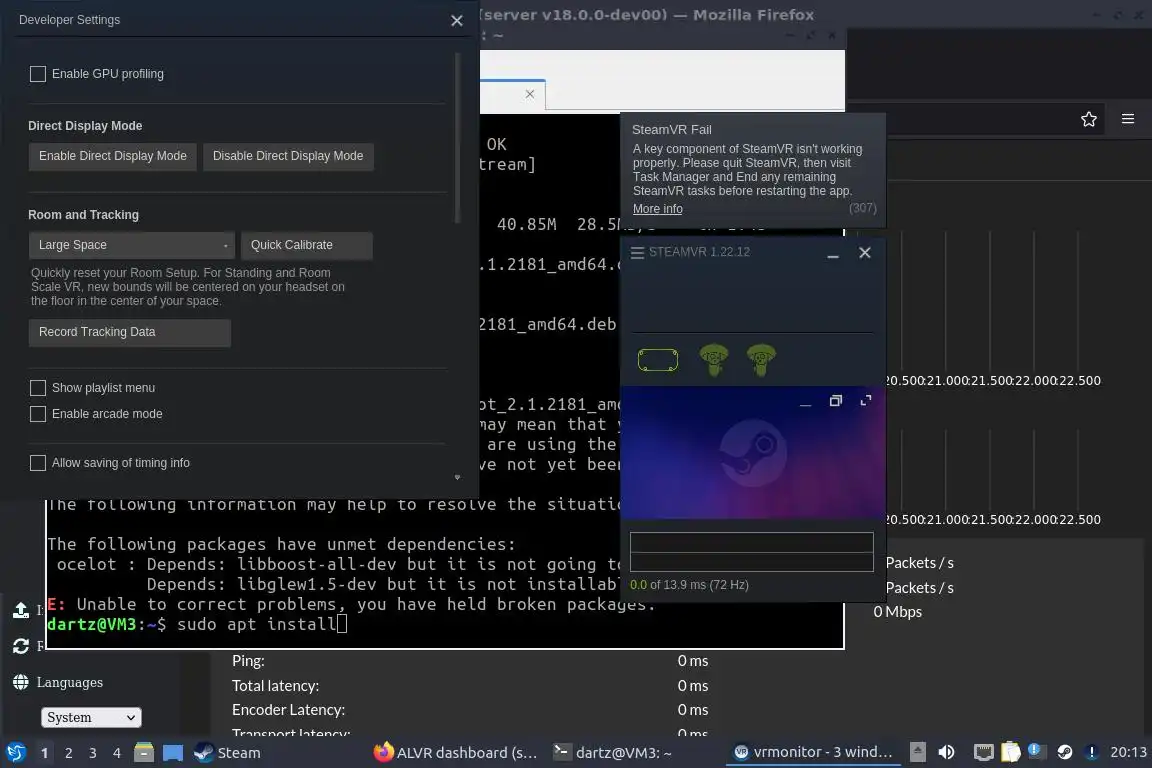Open the System language dropdown
The height and width of the screenshot is (768, 1152).
[91, 717]
